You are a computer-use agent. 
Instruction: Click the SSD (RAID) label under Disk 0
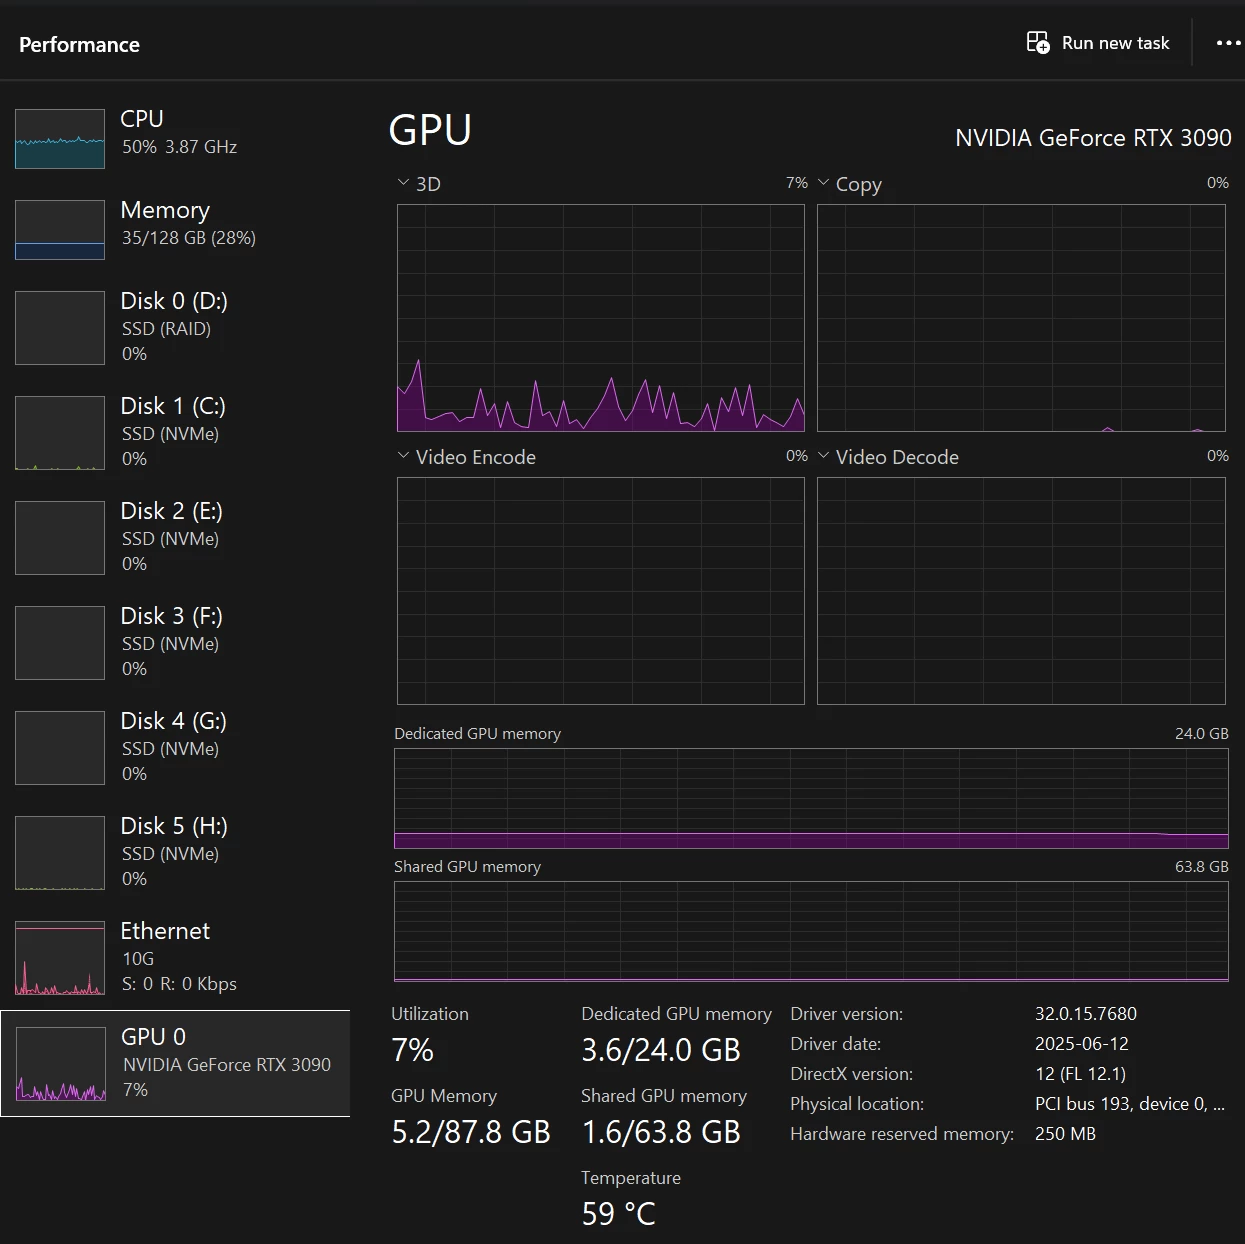point(166,329)
